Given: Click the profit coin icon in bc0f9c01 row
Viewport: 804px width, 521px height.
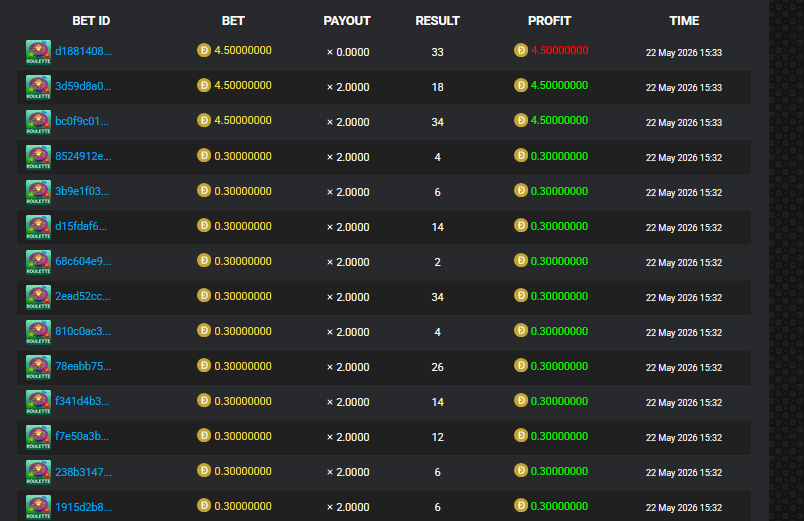Looking at the screenshot, I should click(521, 120).
